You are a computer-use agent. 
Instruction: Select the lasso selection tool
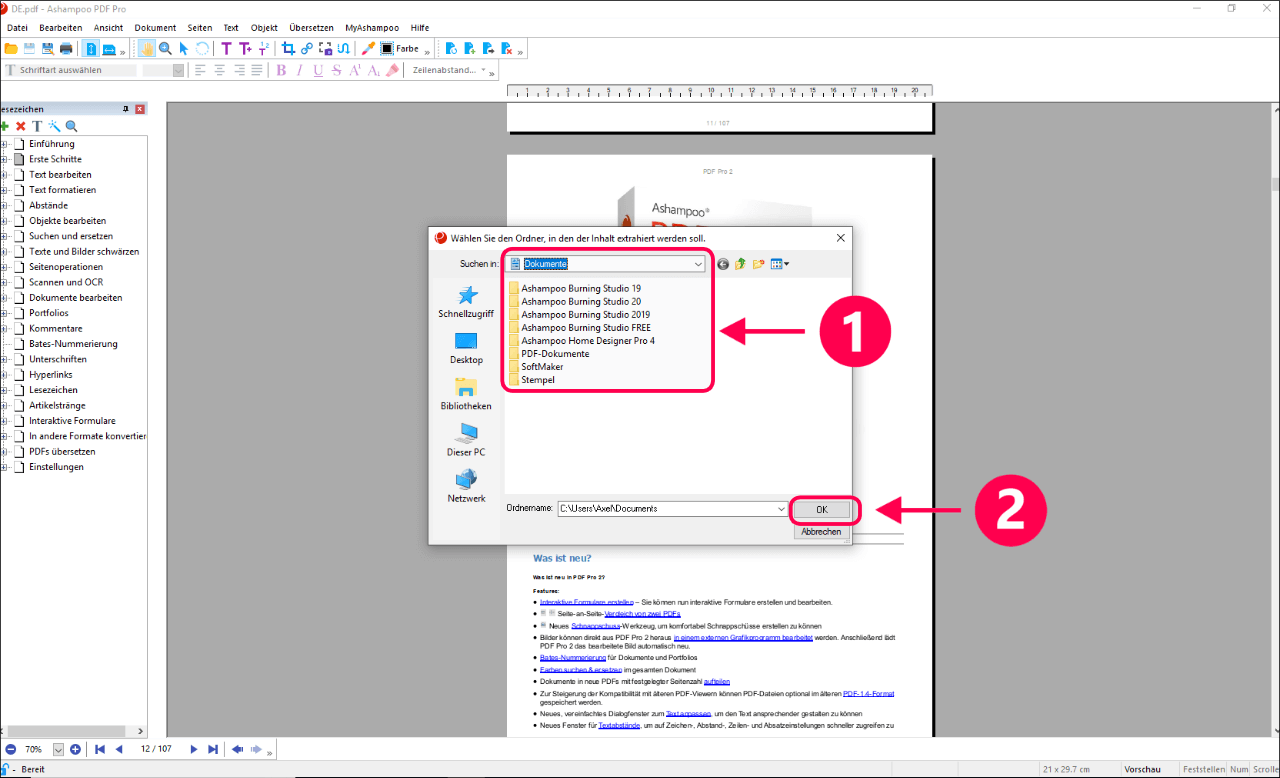pos(202,48)
